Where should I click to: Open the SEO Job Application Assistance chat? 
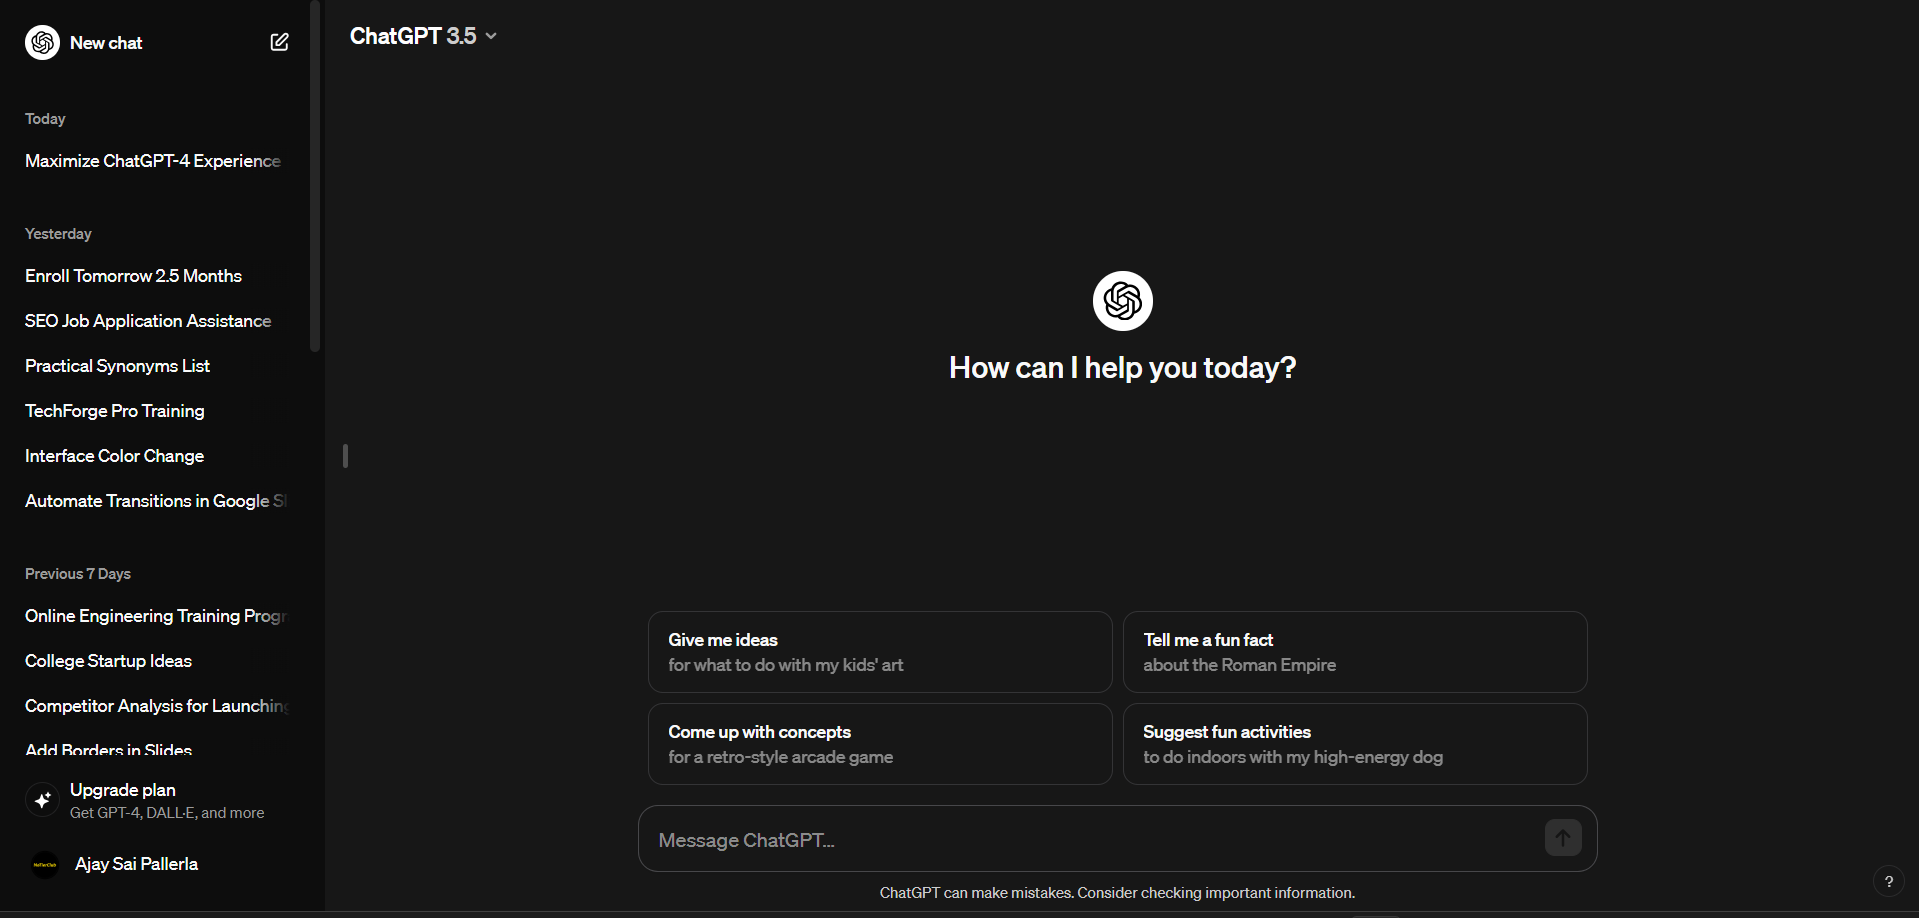coord(148,321)
